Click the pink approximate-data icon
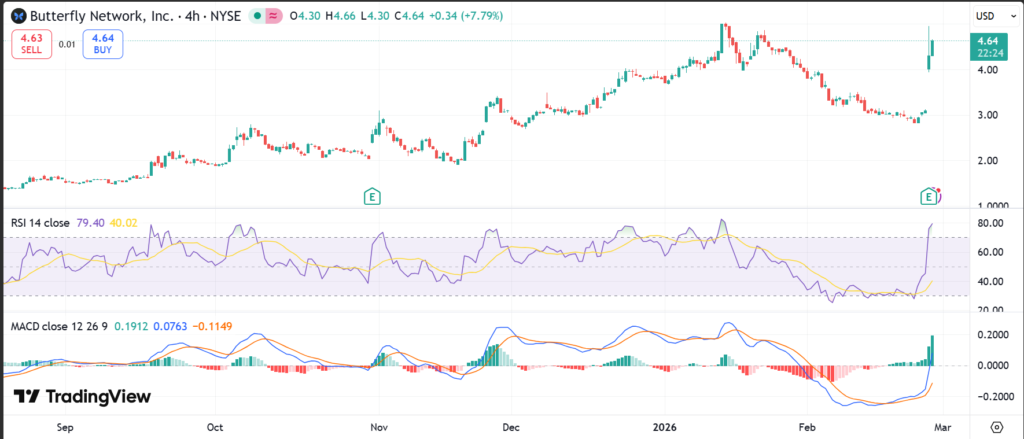This screenshot has height=439, width=1024. pyautogui.click(x=274, y=16)
